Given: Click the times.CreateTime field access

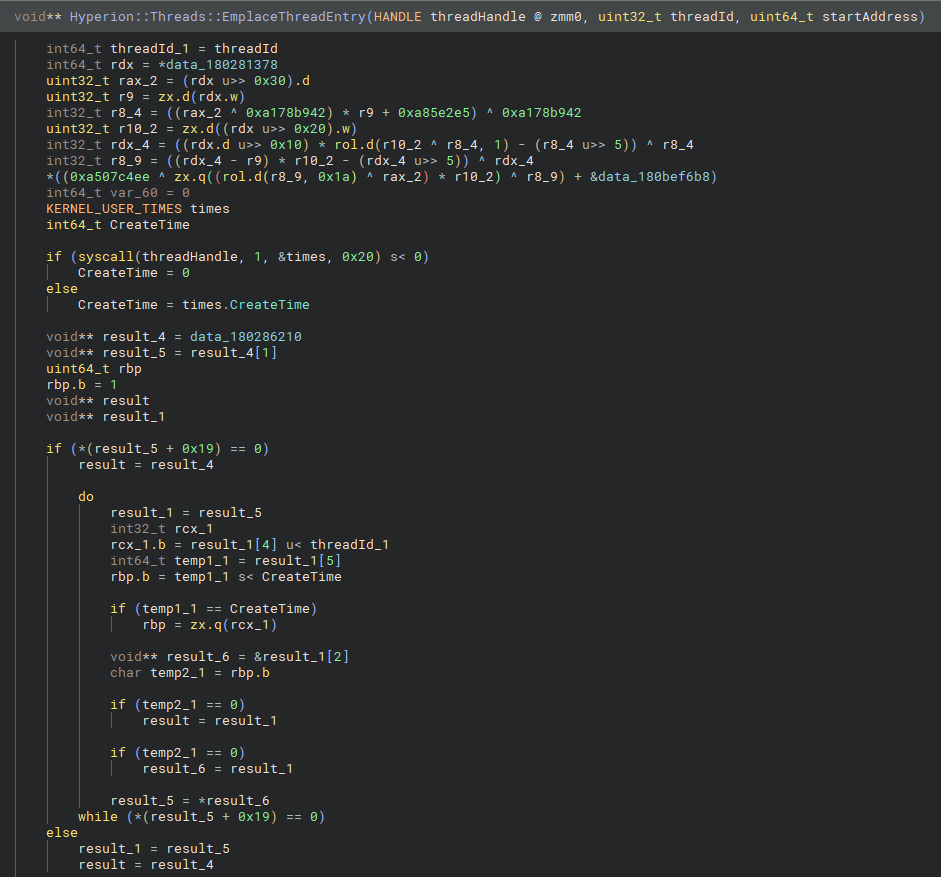Looking at the screenshot, I should click(246, 305).
